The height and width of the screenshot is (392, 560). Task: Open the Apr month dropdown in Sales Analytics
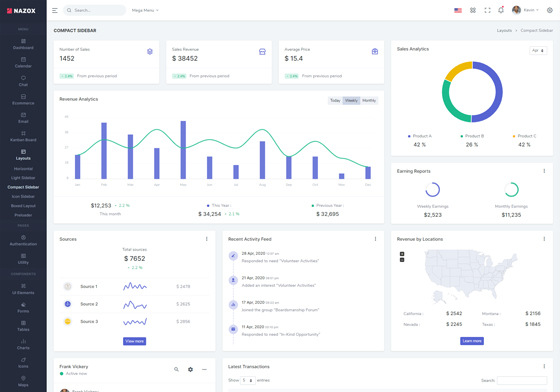[538, 51]
